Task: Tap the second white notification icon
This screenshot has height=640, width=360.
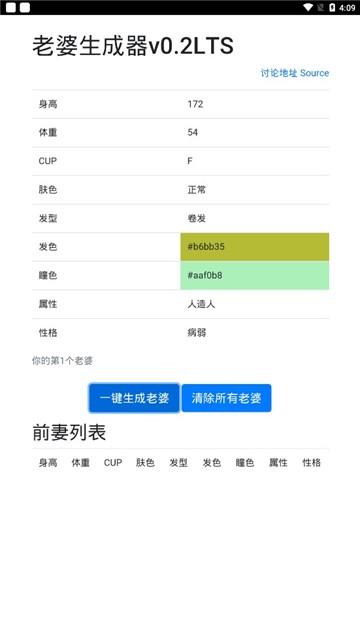Action: point(25,7)
